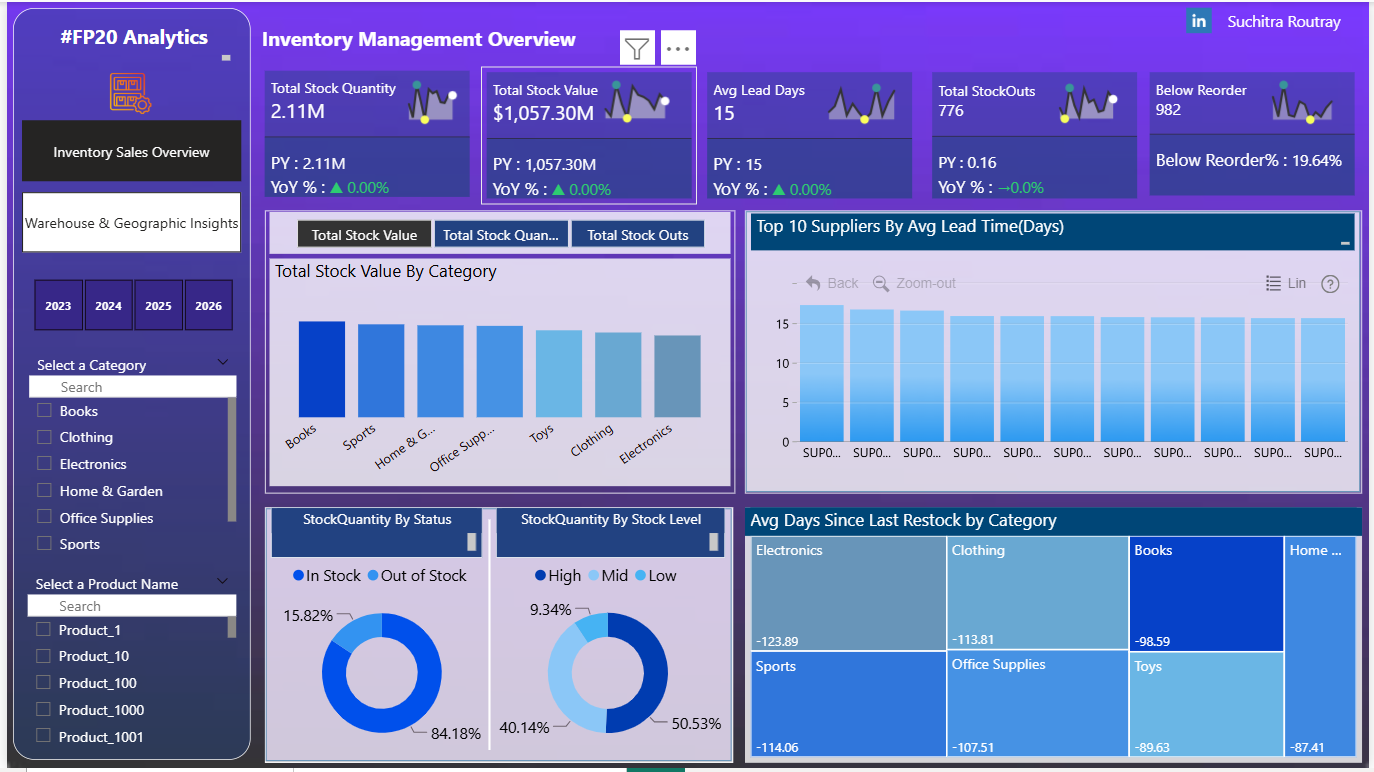The width and height of the screenshot is (1374, 772).
Task: Expand the Select a Product Name chevron
Action: point(222,581)
